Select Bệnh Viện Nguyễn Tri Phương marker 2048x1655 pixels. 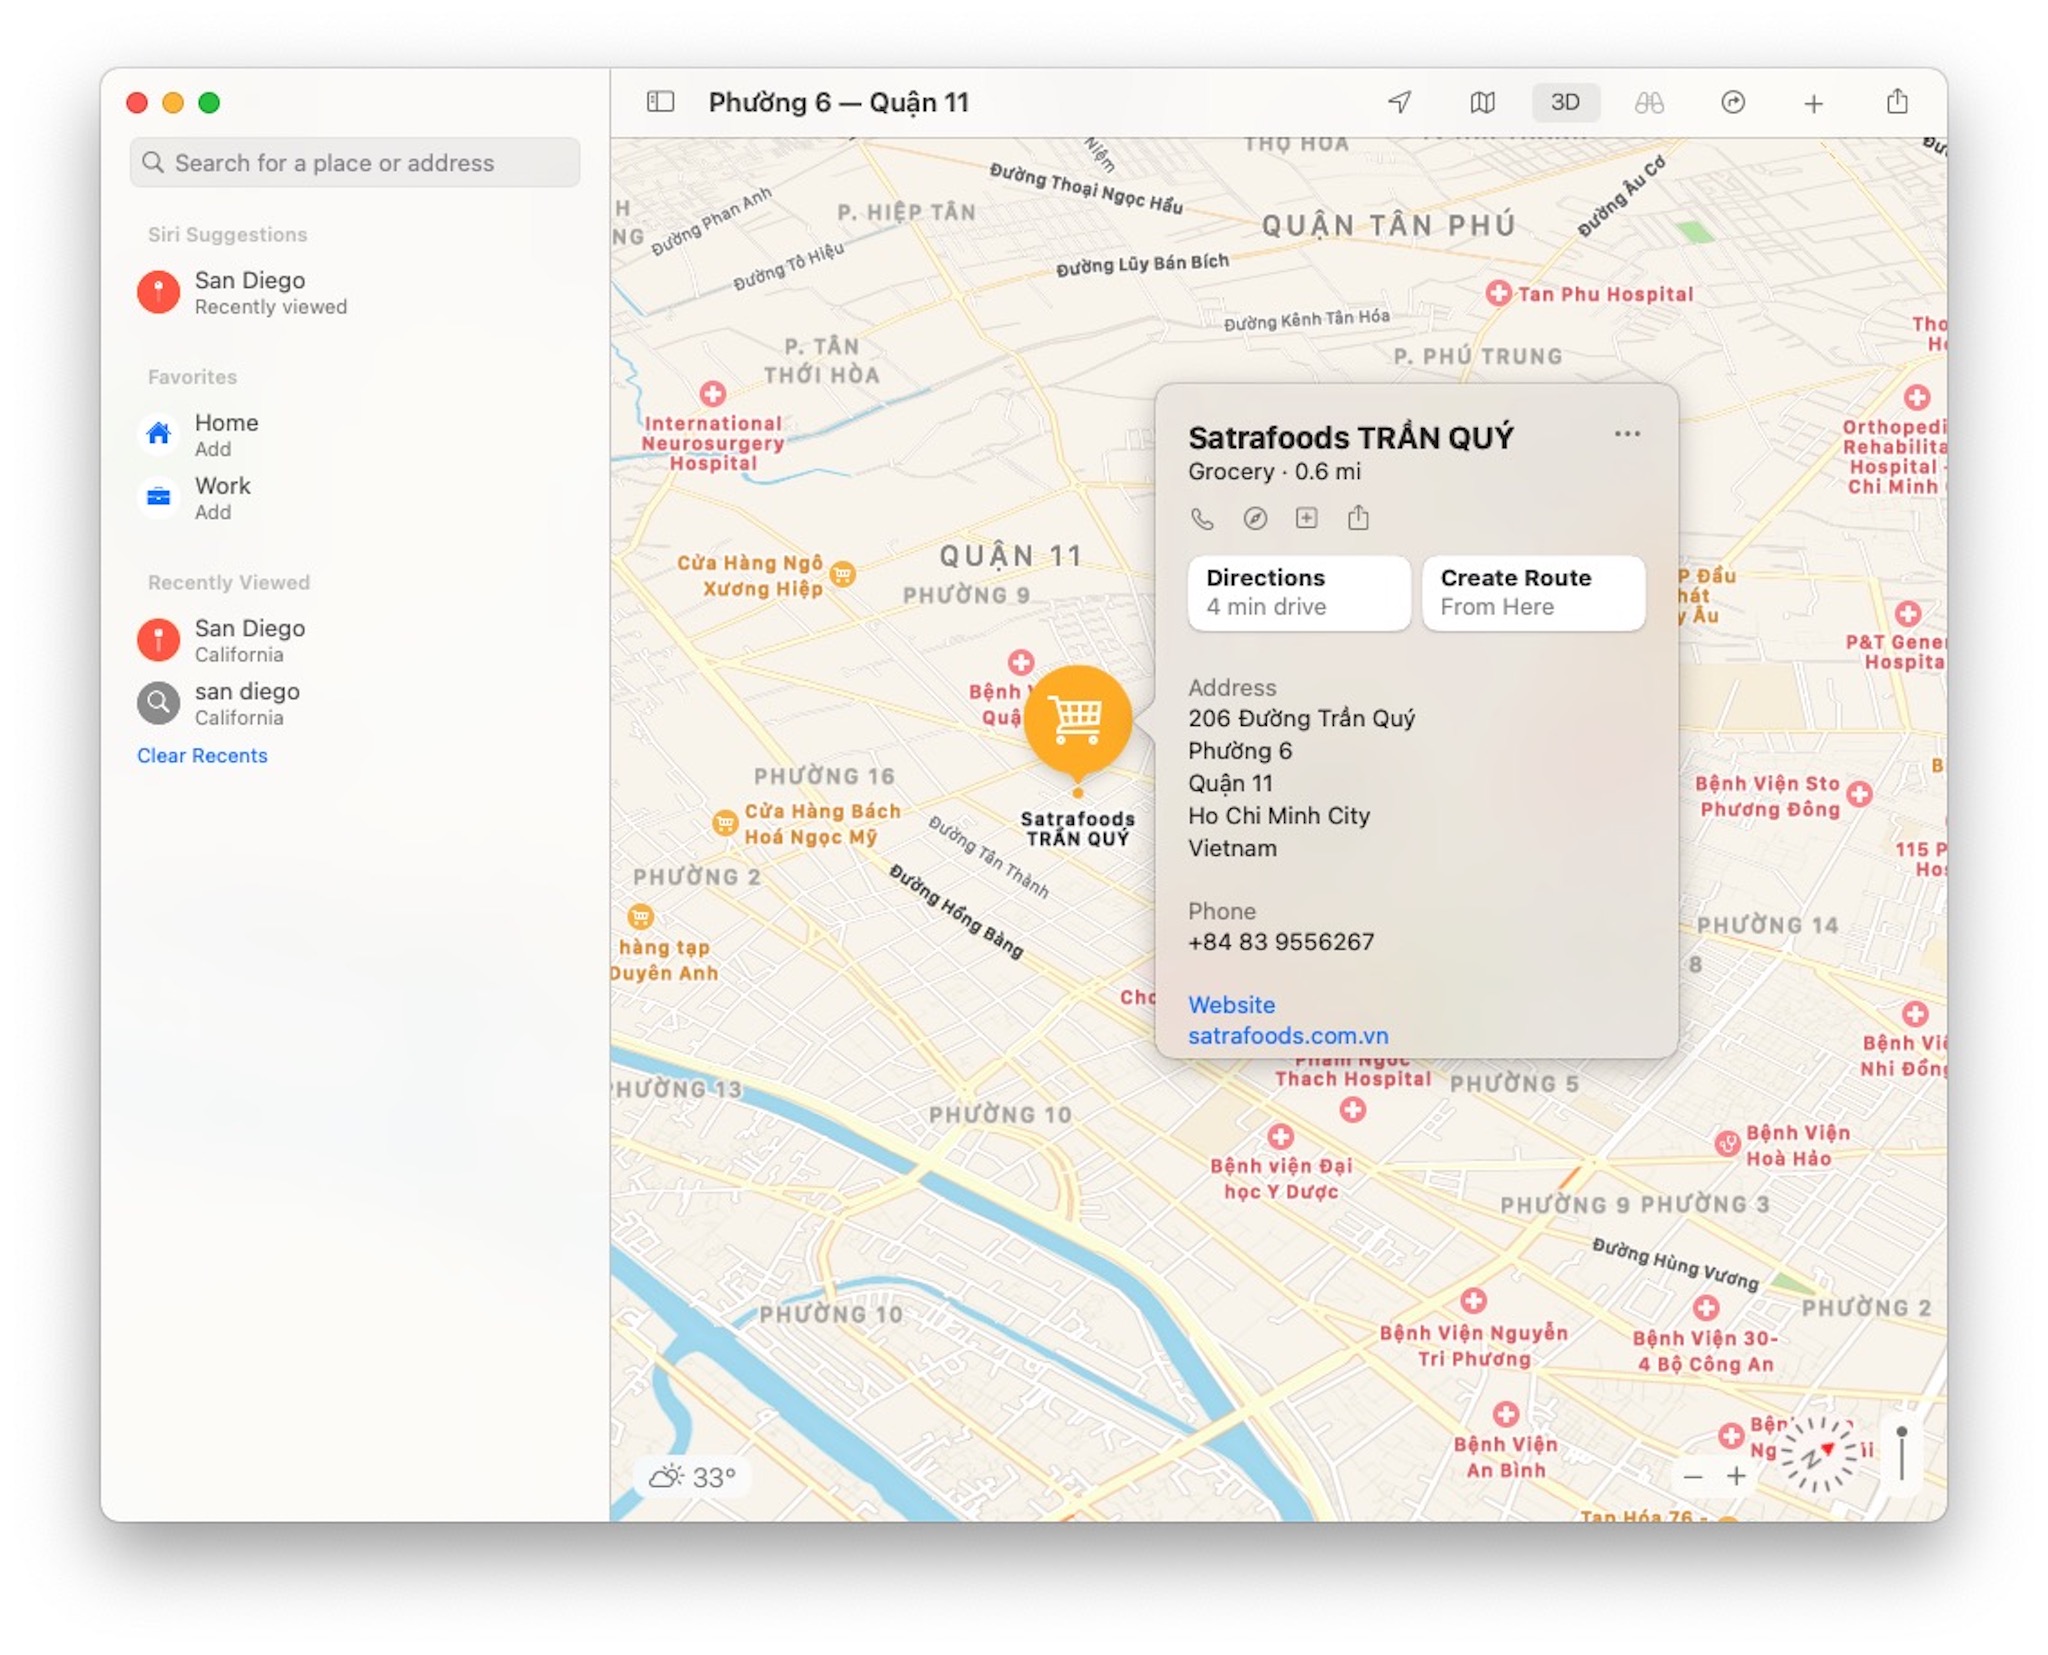point(1473,1300)
